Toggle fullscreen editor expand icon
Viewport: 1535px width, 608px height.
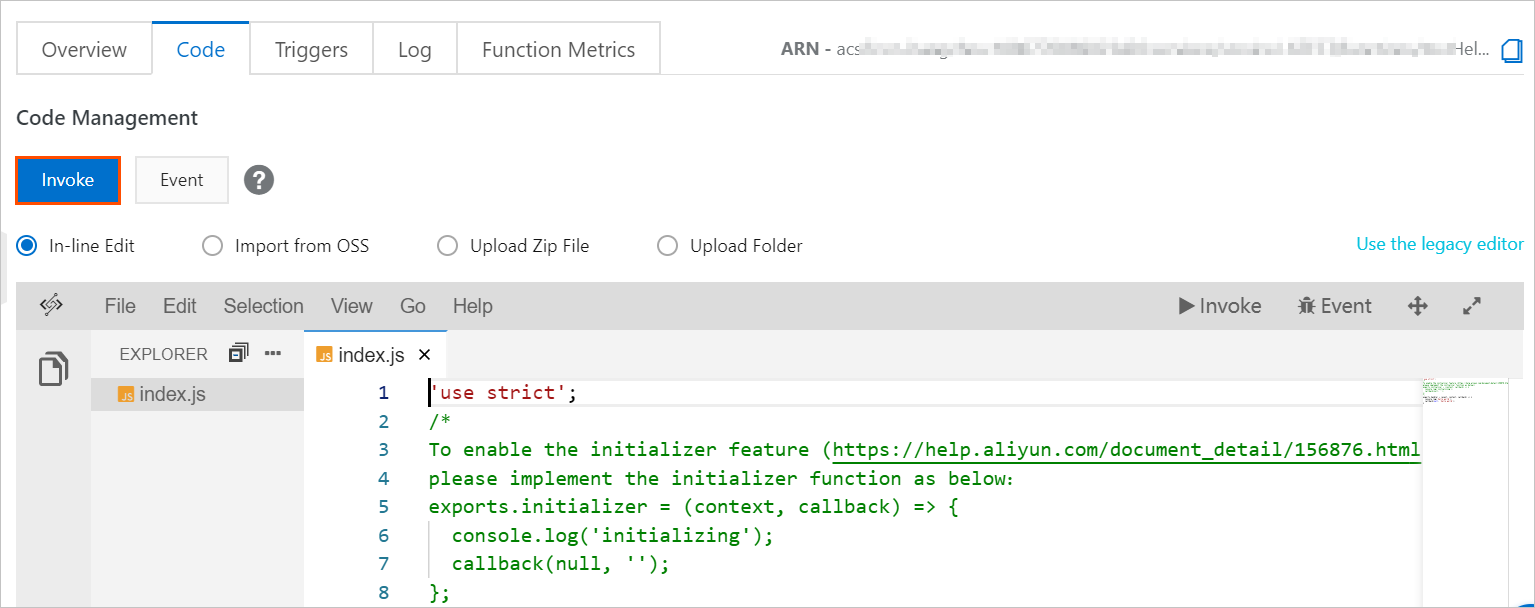pos(1471,306)
